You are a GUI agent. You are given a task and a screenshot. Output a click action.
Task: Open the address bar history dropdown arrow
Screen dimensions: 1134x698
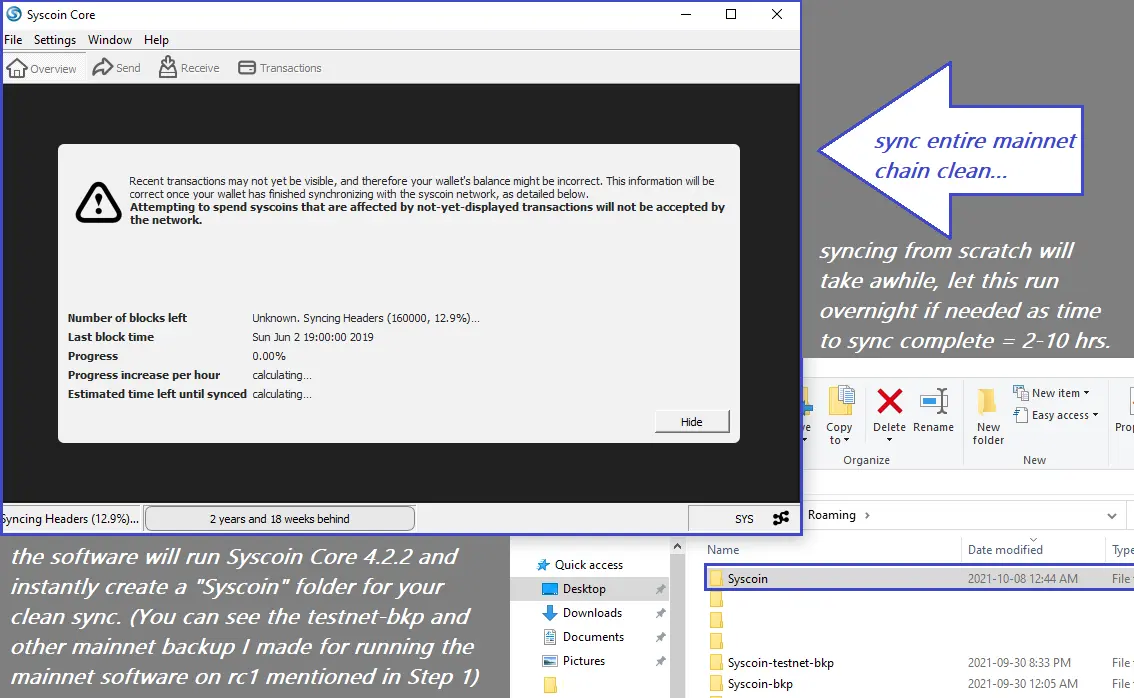1112,516
